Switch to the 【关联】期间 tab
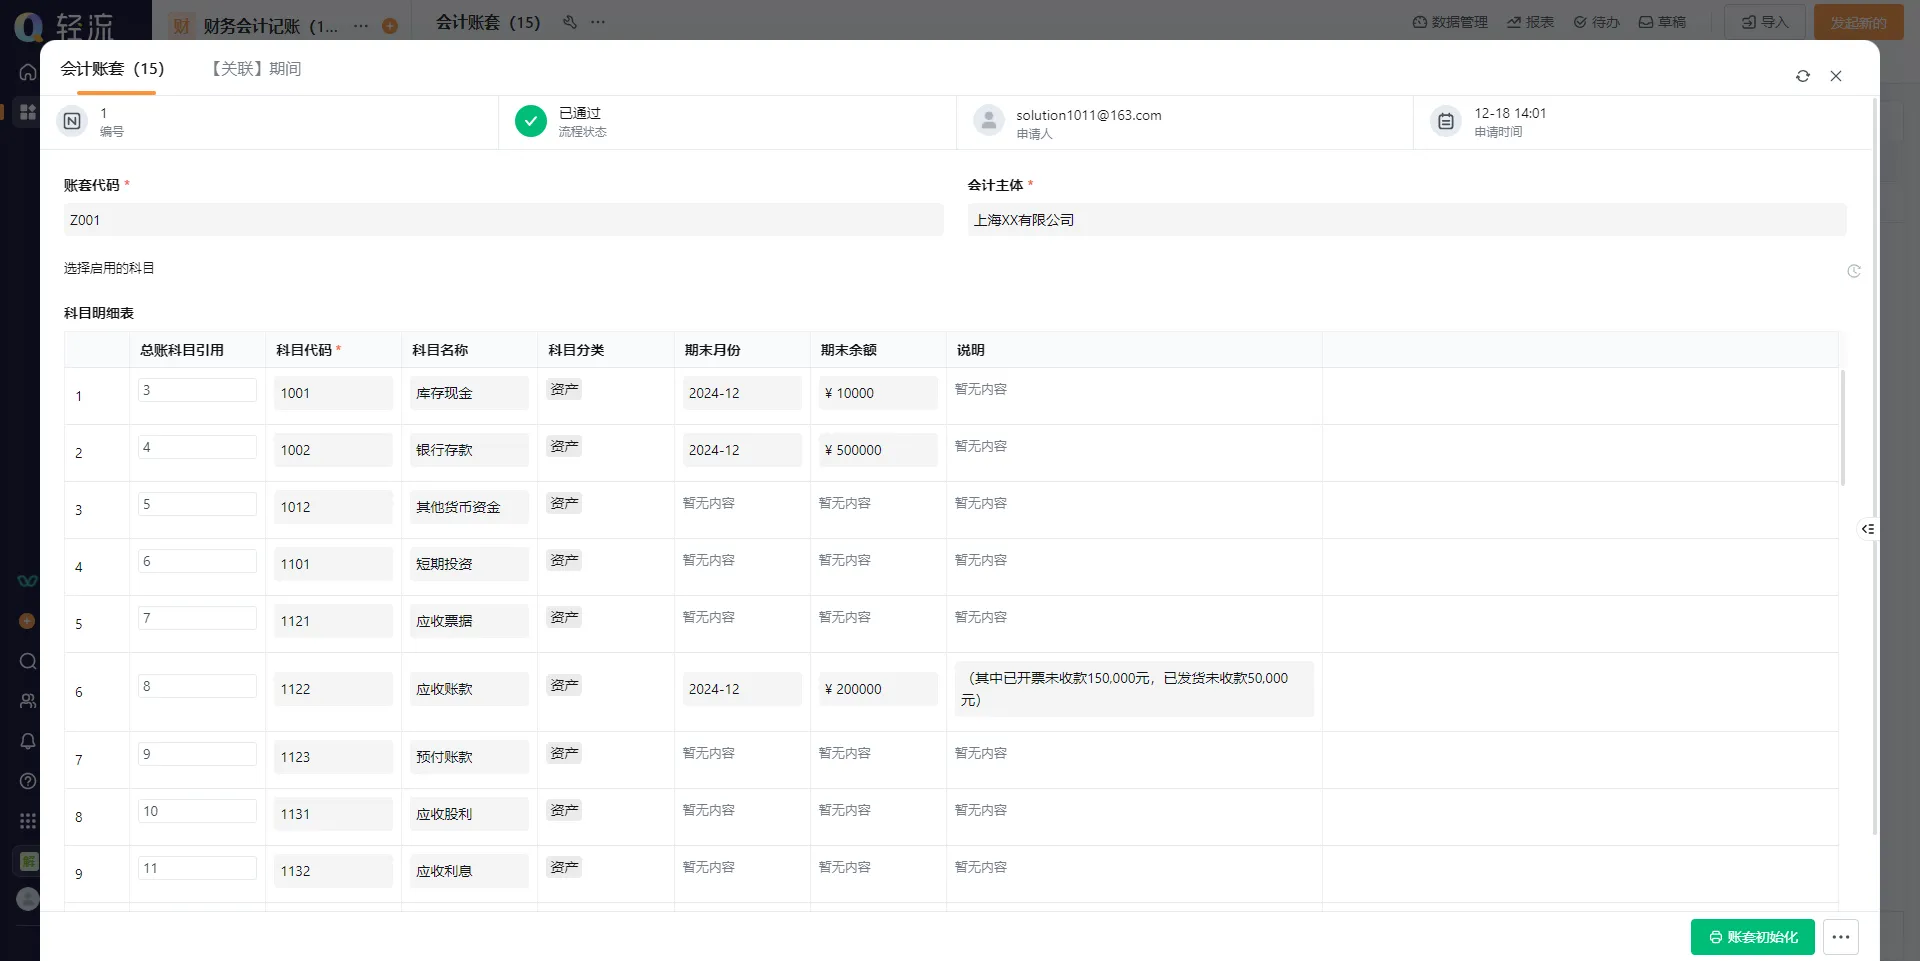Image resolution: width=1920 pixels, height=961 pixels. [256, 69]
